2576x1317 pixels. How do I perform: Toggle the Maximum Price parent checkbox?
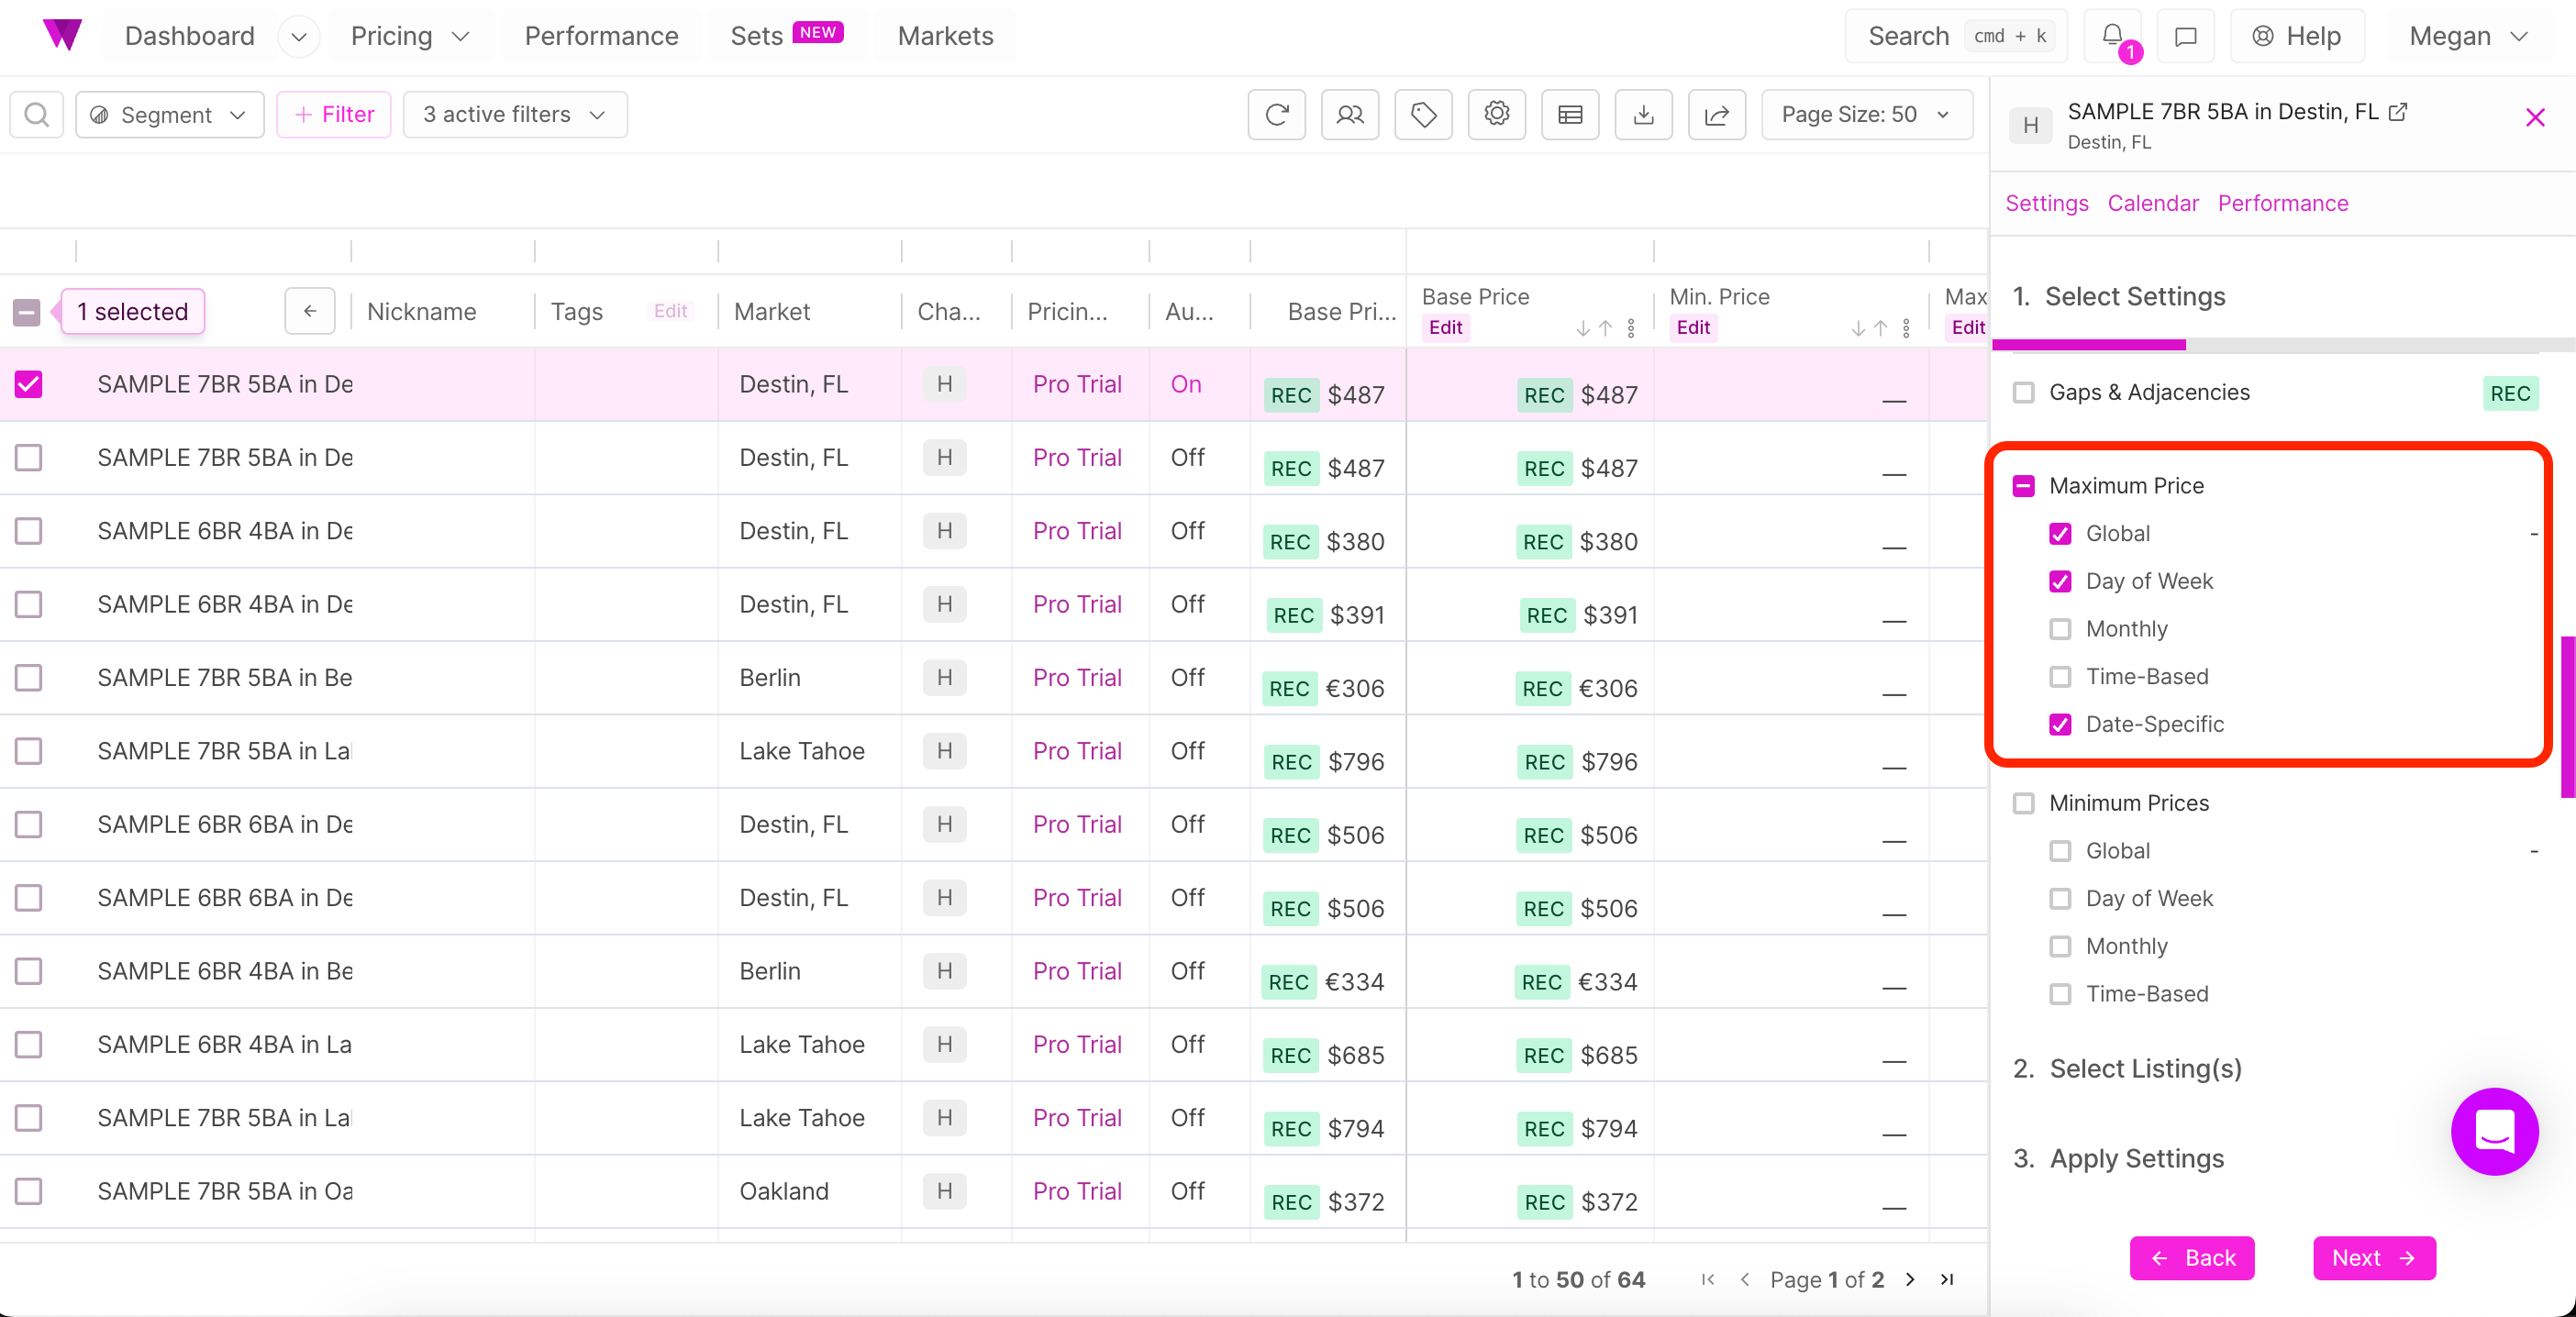click(2023, 486)
